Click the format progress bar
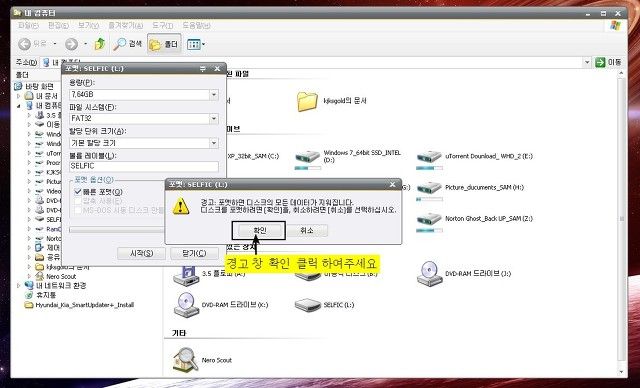Screen dimensions: 640x388 117,230
